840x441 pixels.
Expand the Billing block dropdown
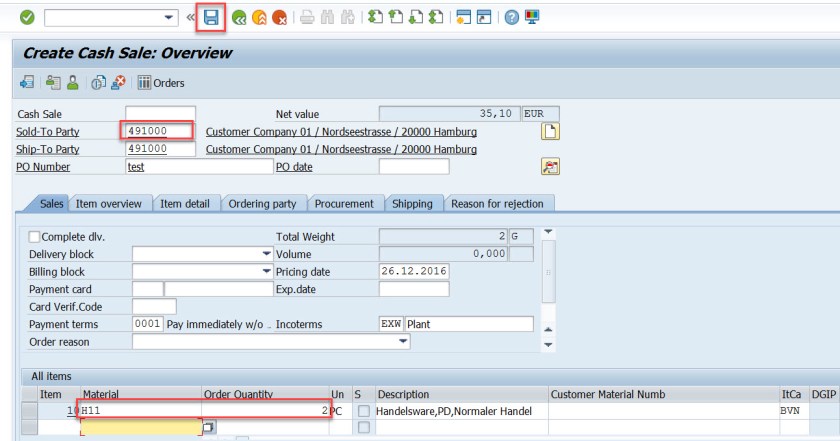click(266, 272)
